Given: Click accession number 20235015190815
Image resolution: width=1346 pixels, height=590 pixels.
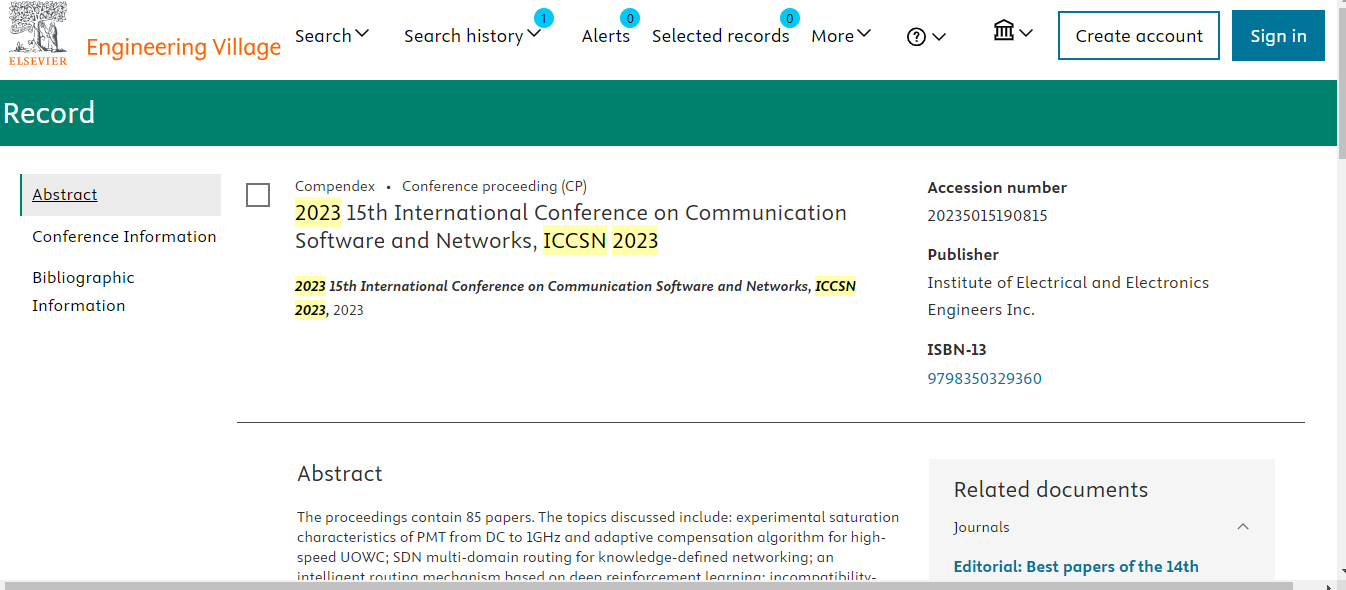Looking at the screenshot, I should [987, 215].
